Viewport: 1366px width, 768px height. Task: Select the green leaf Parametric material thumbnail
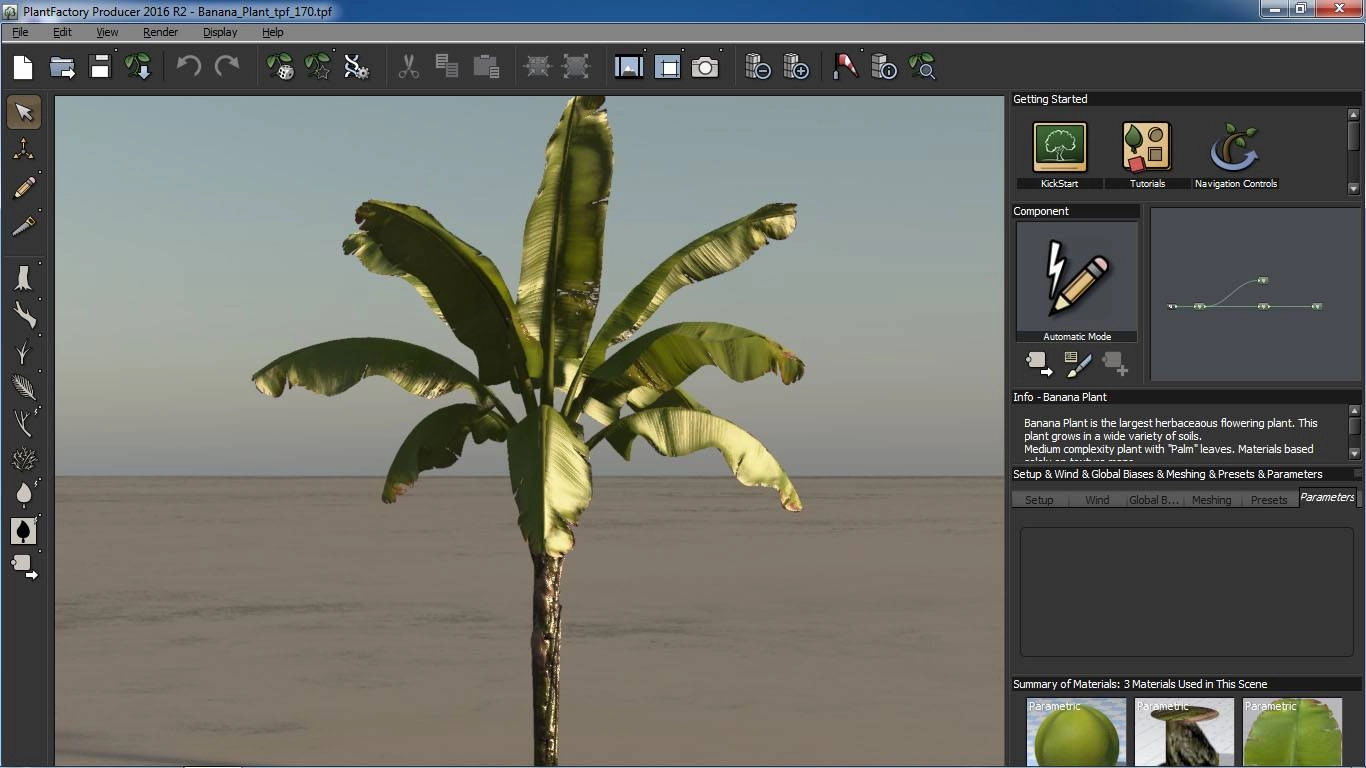point(1292,733)
